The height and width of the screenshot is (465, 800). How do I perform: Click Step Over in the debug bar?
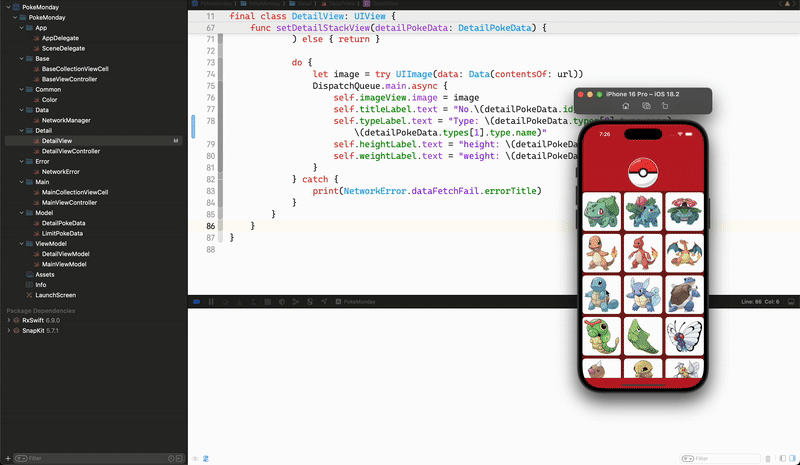[225, 302]
